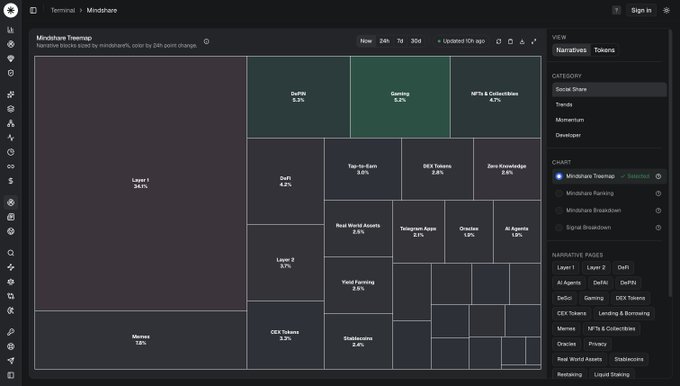Open the DeSci narrative page chip

point(564,298)
